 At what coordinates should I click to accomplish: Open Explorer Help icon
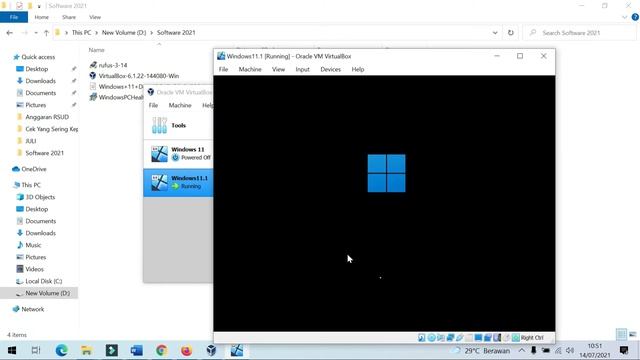click(x=635, y=17)
